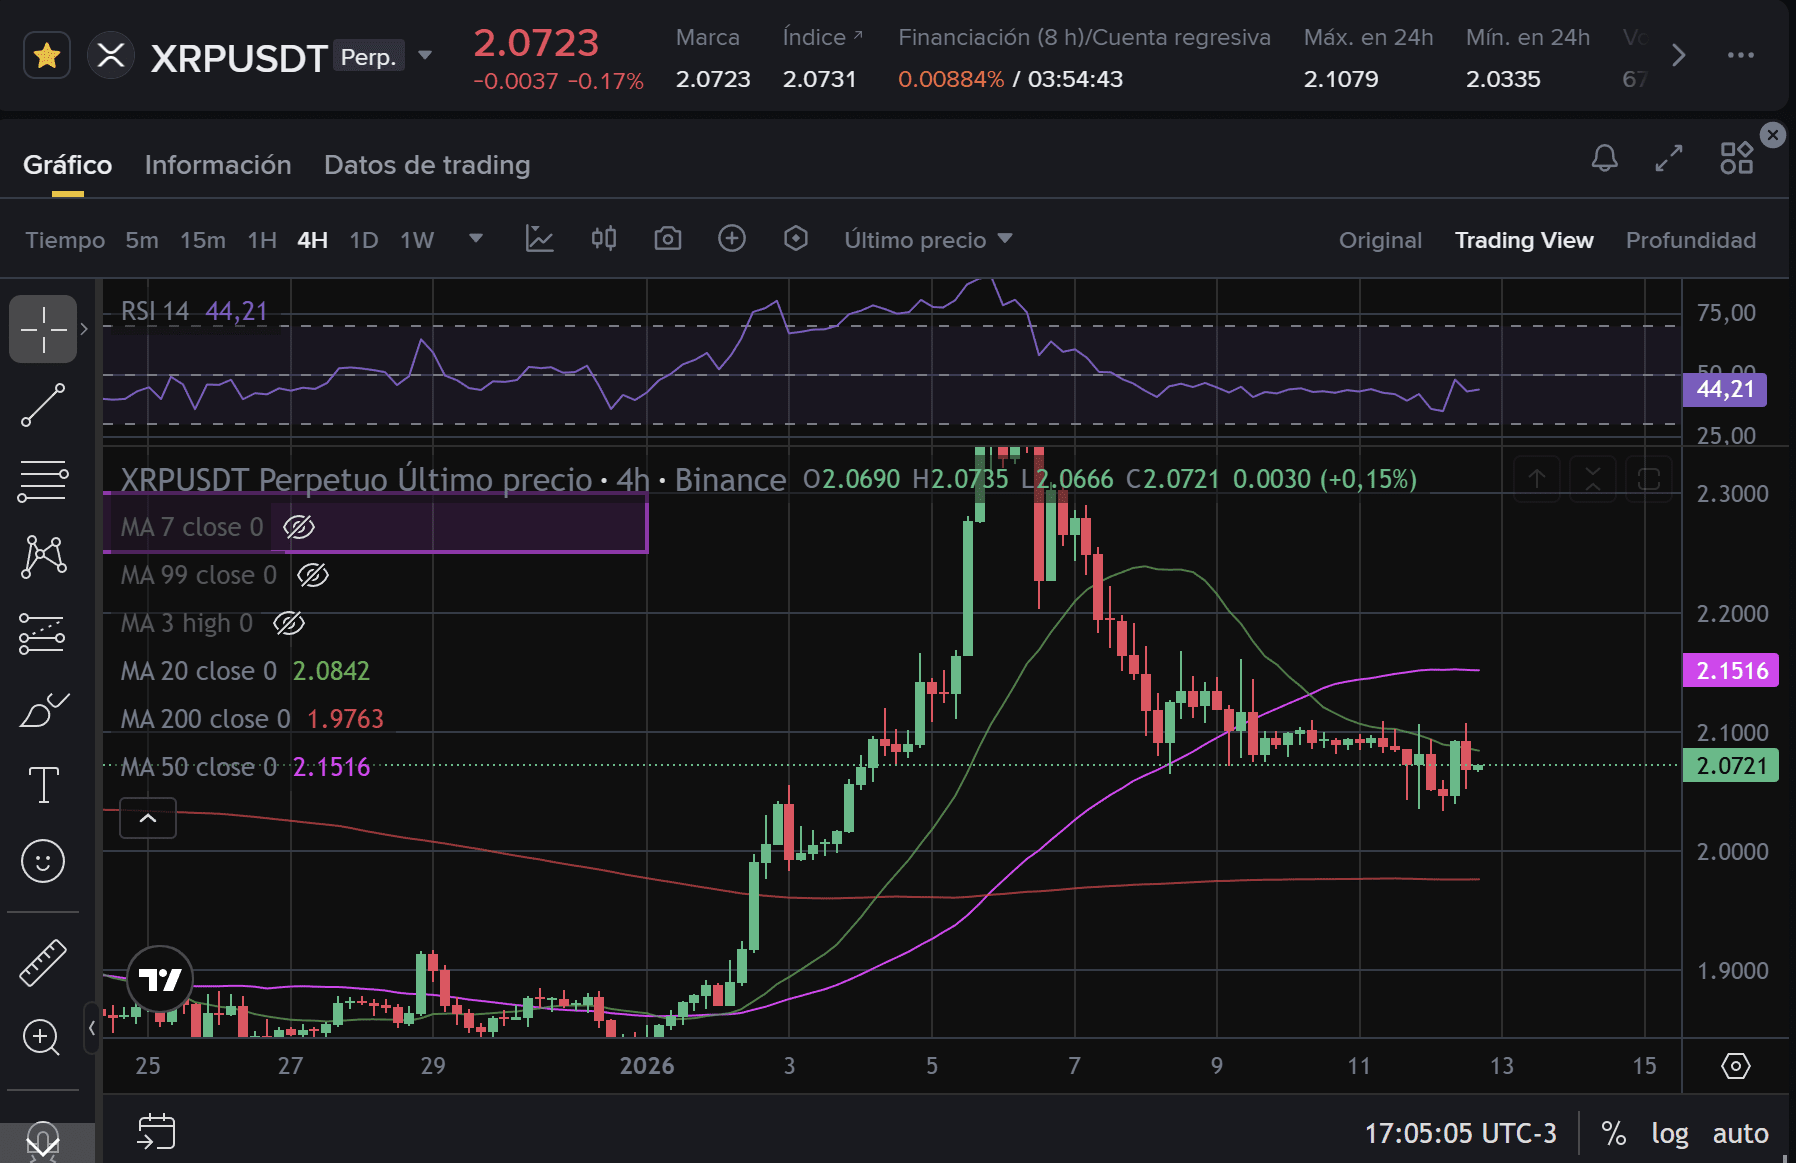The height and width of the screenshot is (1163, 1796).
Task: Click the RSI 14 indicator label
Action: pos(155,311)
